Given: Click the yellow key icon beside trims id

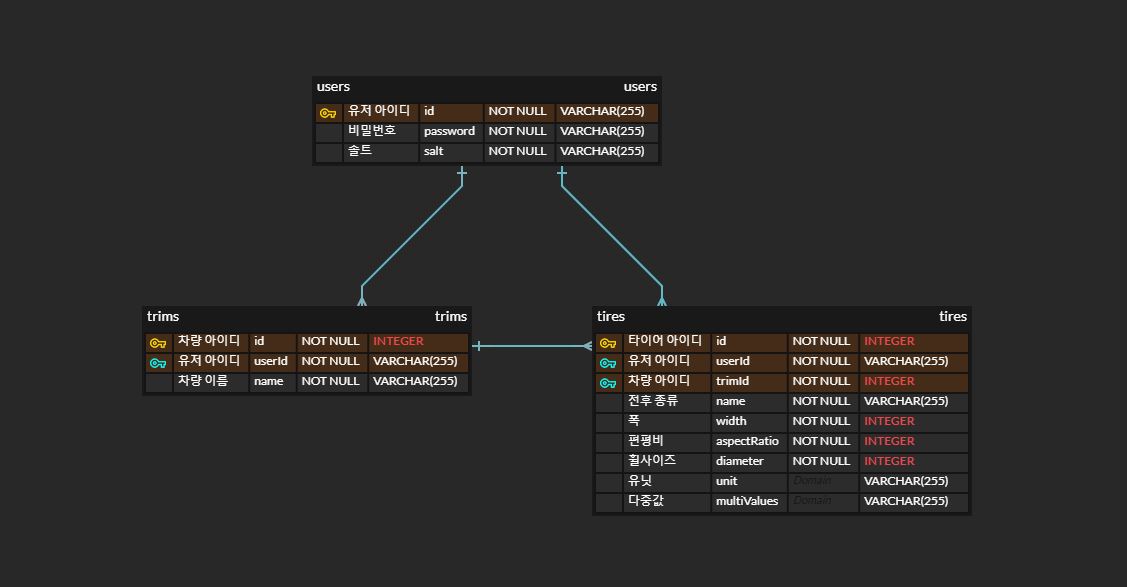Looking at the screenshot, I should click(156, 342).
